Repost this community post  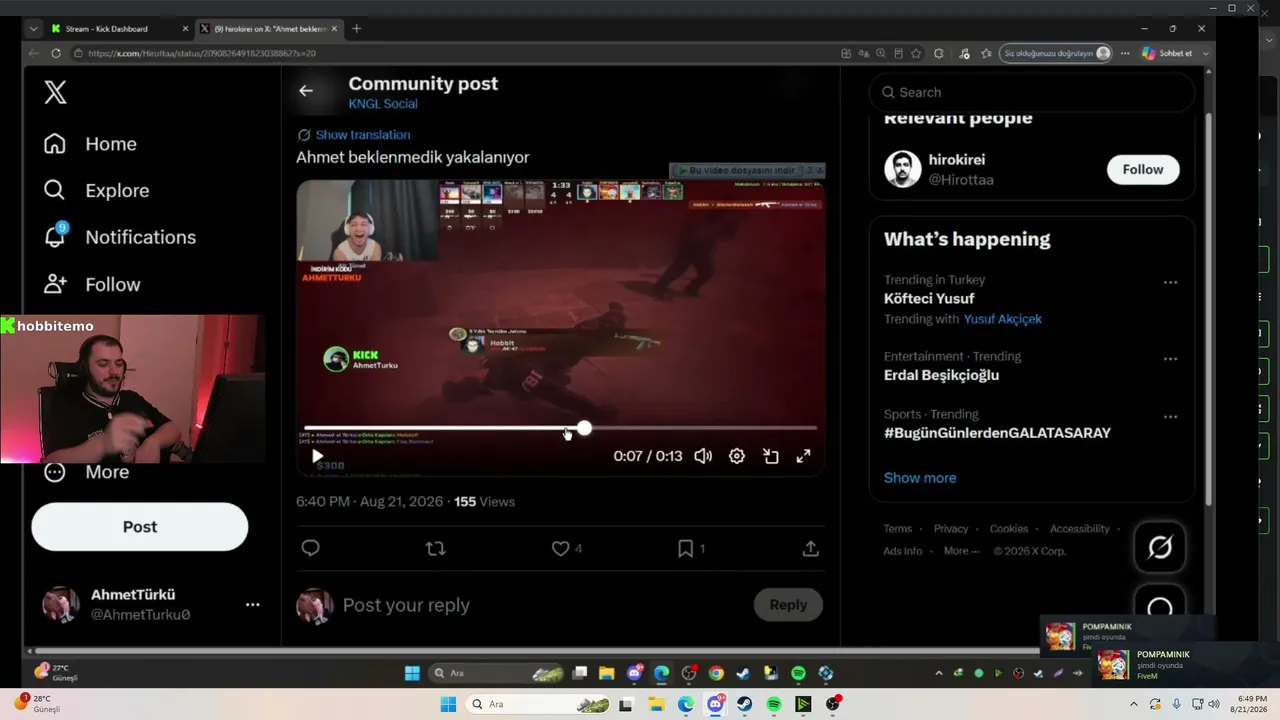tap(435, 548)
